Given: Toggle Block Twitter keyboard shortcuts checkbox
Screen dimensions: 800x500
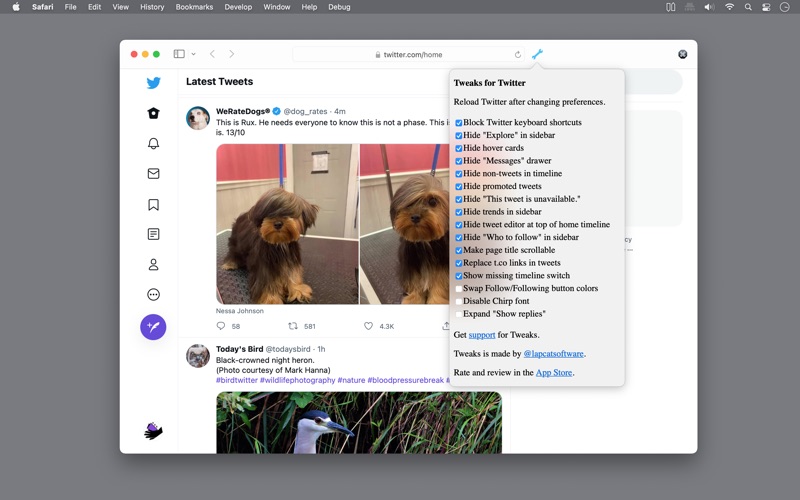Looking at the screenshot, I should (x=459, y=122).
